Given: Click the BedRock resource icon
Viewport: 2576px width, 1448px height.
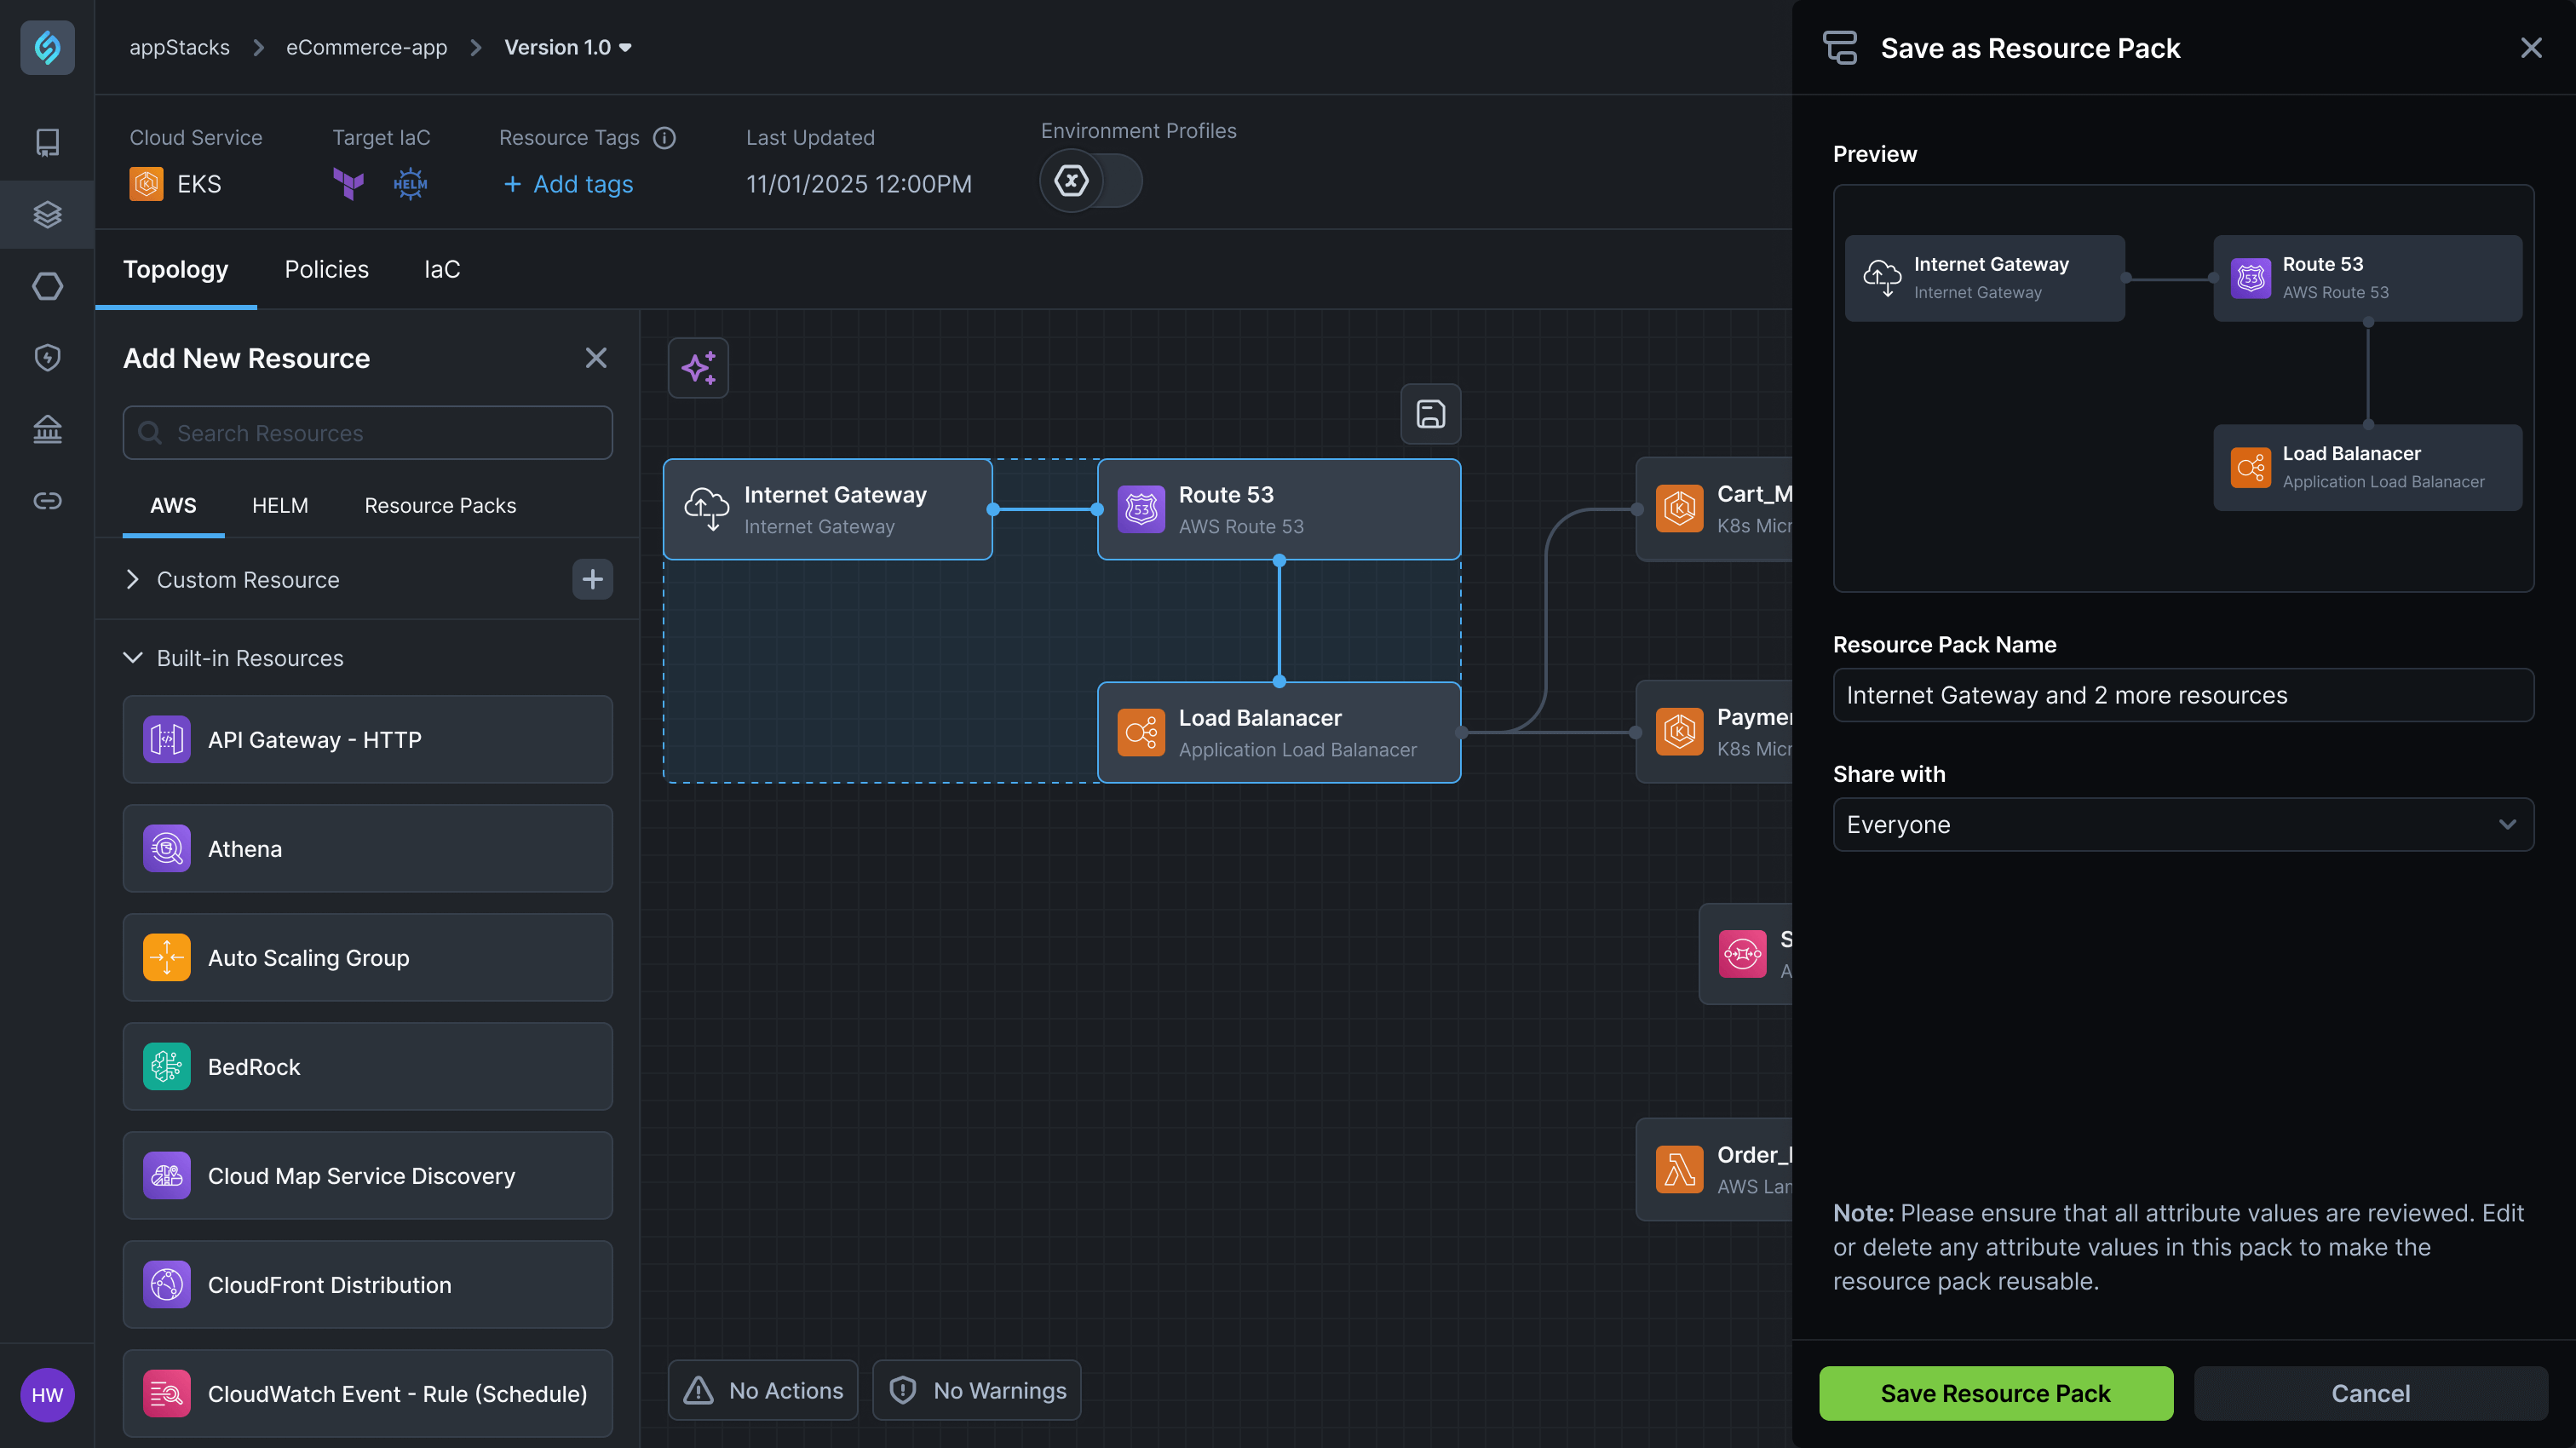Looking at the screenshot, I should pyautogui.click(x=166, y=1066).
